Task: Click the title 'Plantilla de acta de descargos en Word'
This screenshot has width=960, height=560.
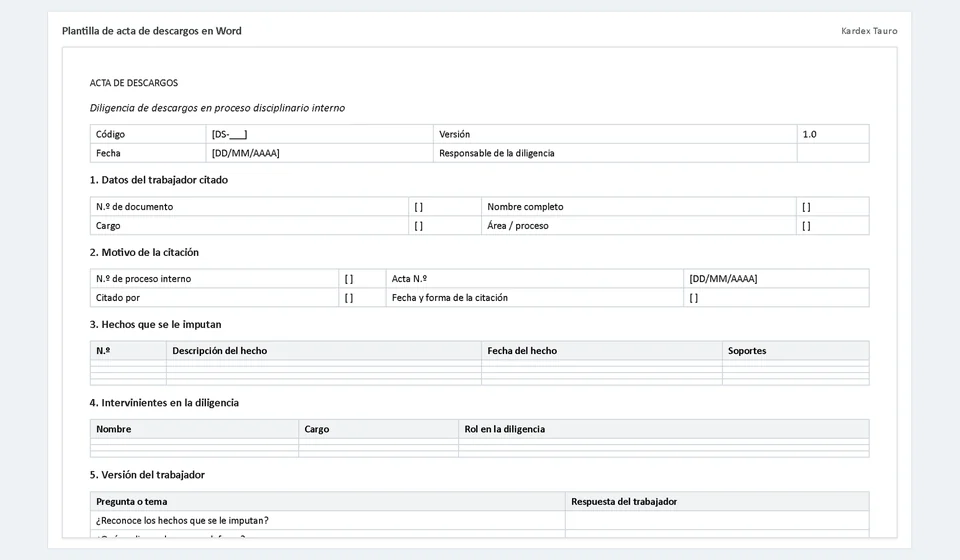Action: pos(152,31)
